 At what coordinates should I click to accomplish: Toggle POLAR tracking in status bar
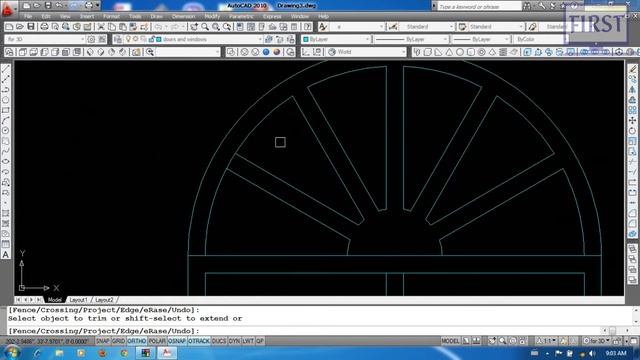(x=157, y=341)
